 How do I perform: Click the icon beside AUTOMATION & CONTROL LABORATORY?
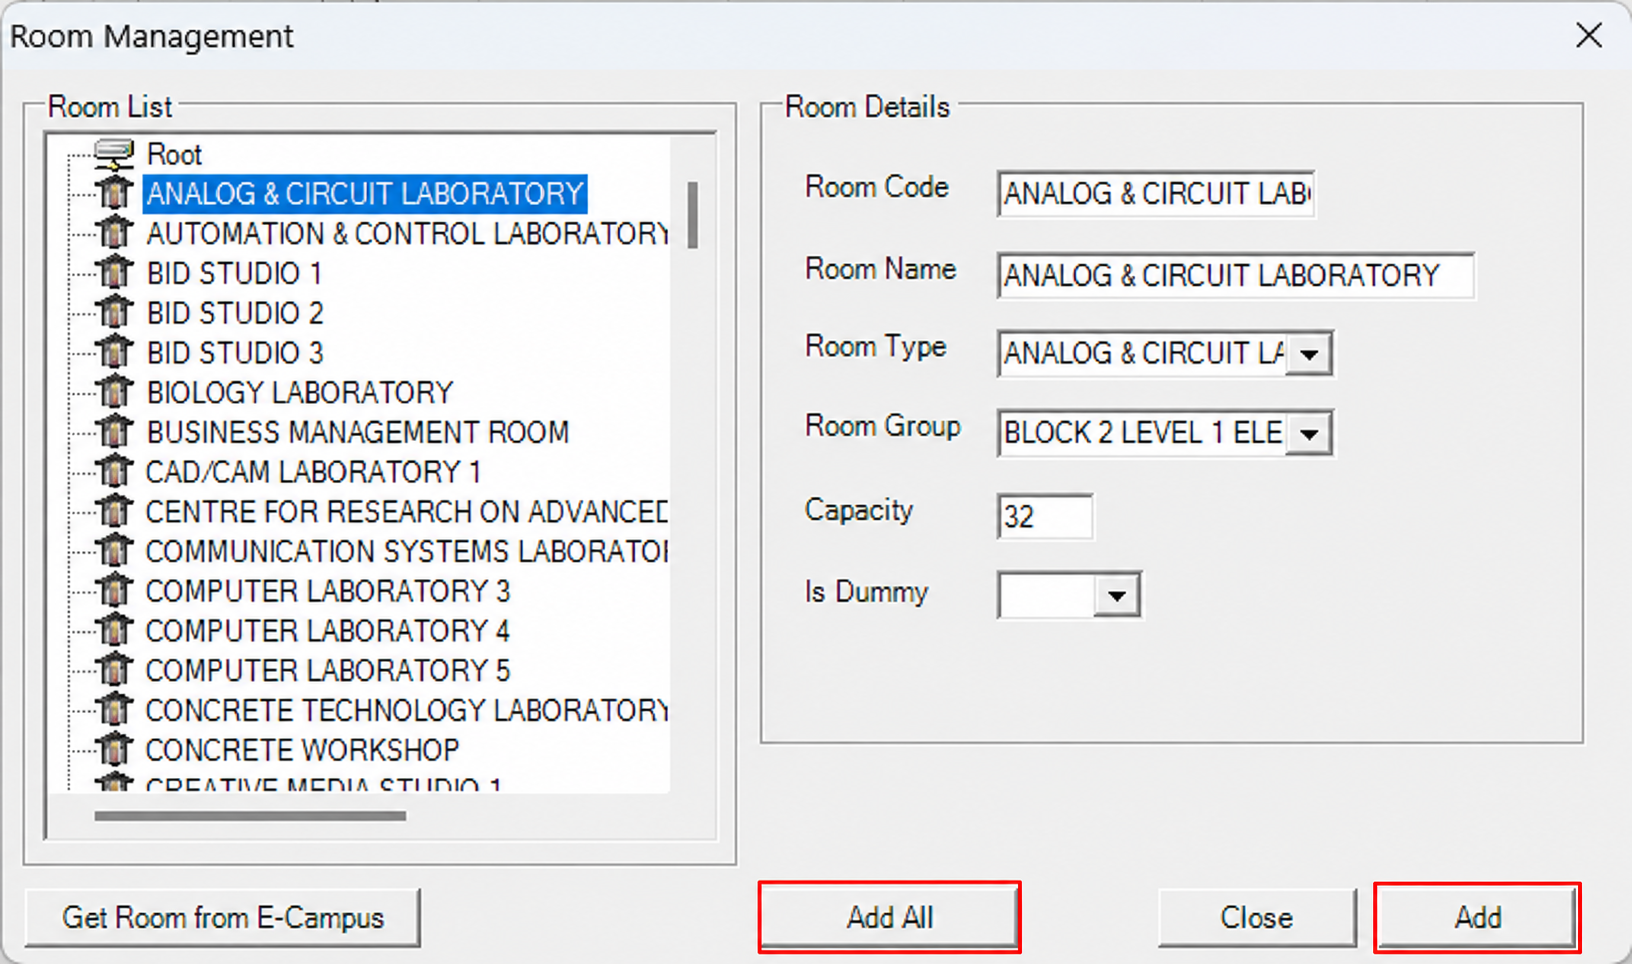coord(114,233)
